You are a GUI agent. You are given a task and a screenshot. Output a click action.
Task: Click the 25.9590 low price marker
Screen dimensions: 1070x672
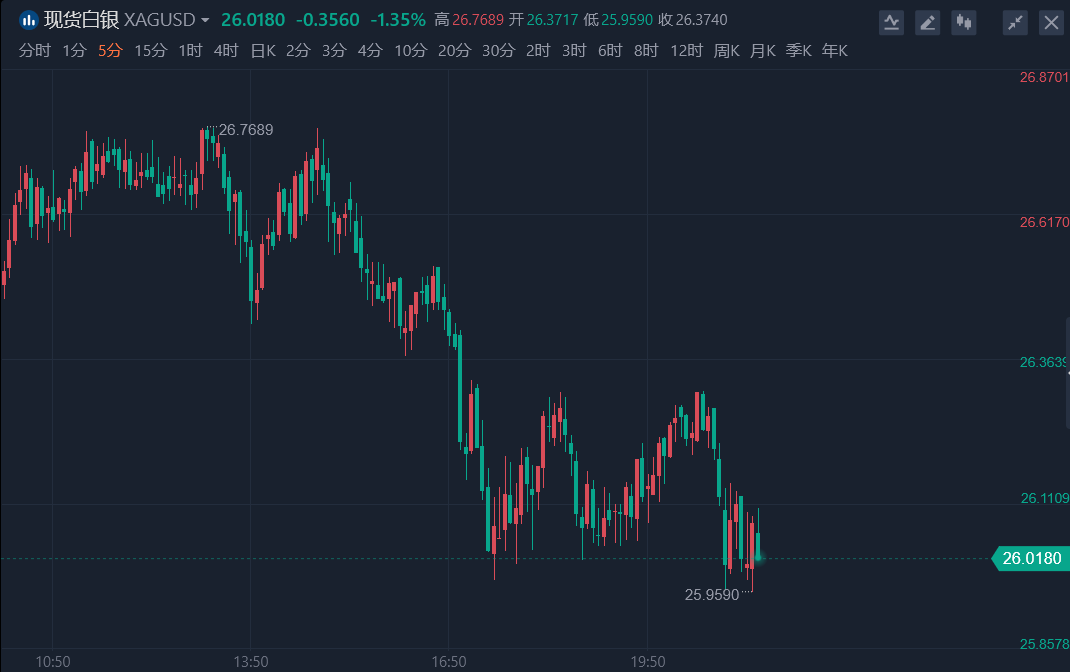(x=712, y=594)
